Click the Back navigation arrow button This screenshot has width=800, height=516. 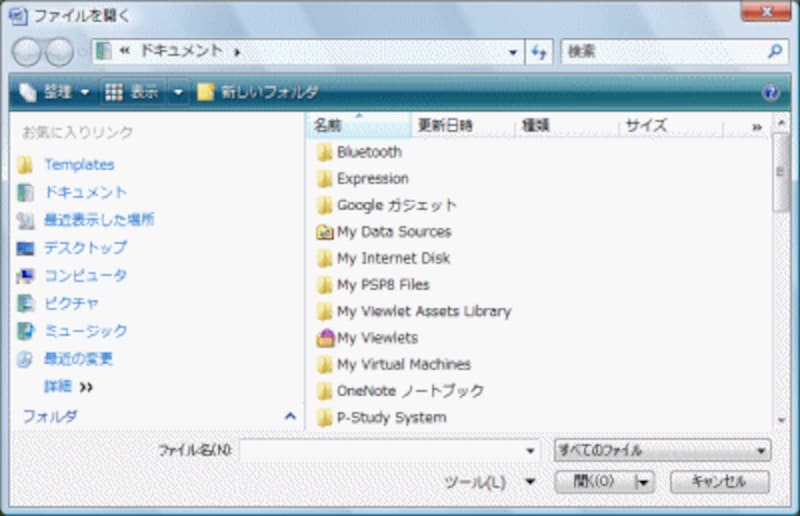point(27,52)
